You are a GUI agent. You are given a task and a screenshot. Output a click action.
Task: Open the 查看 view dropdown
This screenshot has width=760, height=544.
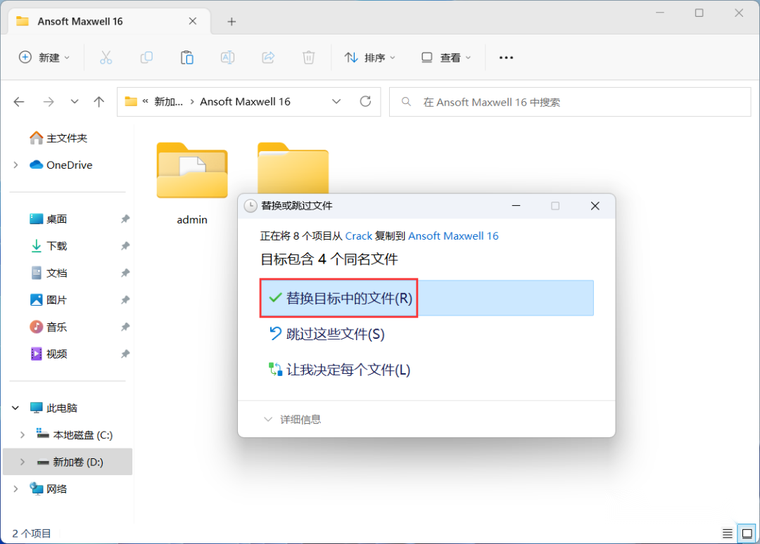coord(446,58)
